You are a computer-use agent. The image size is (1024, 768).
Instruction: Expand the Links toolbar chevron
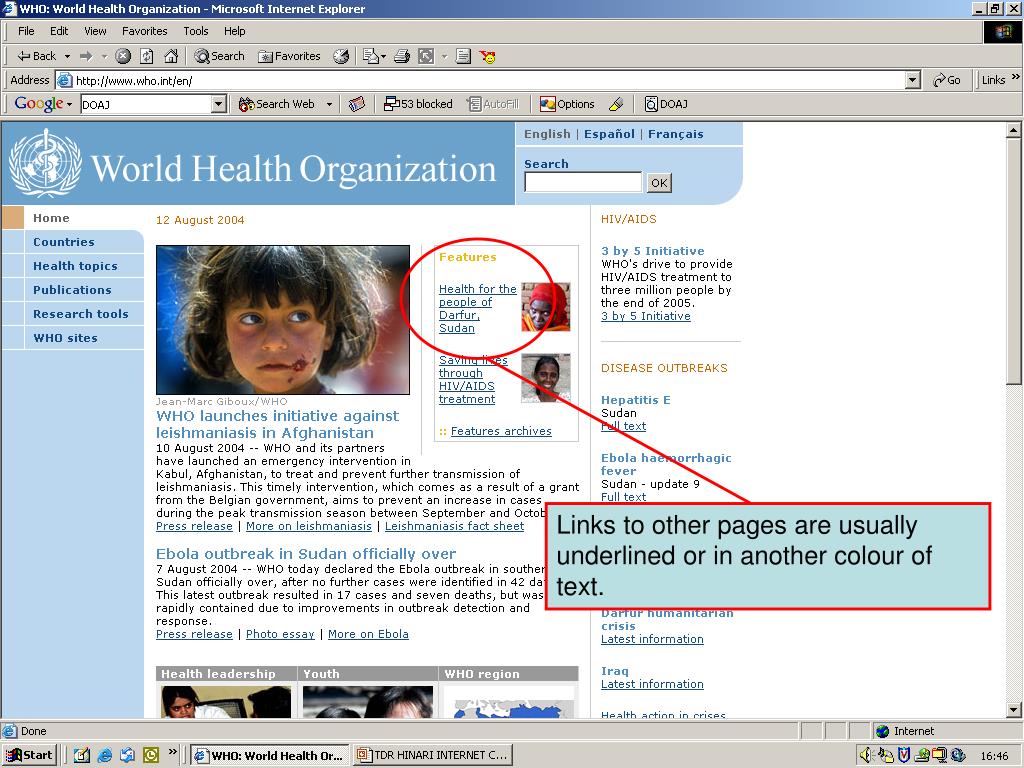coord(1016,77)
